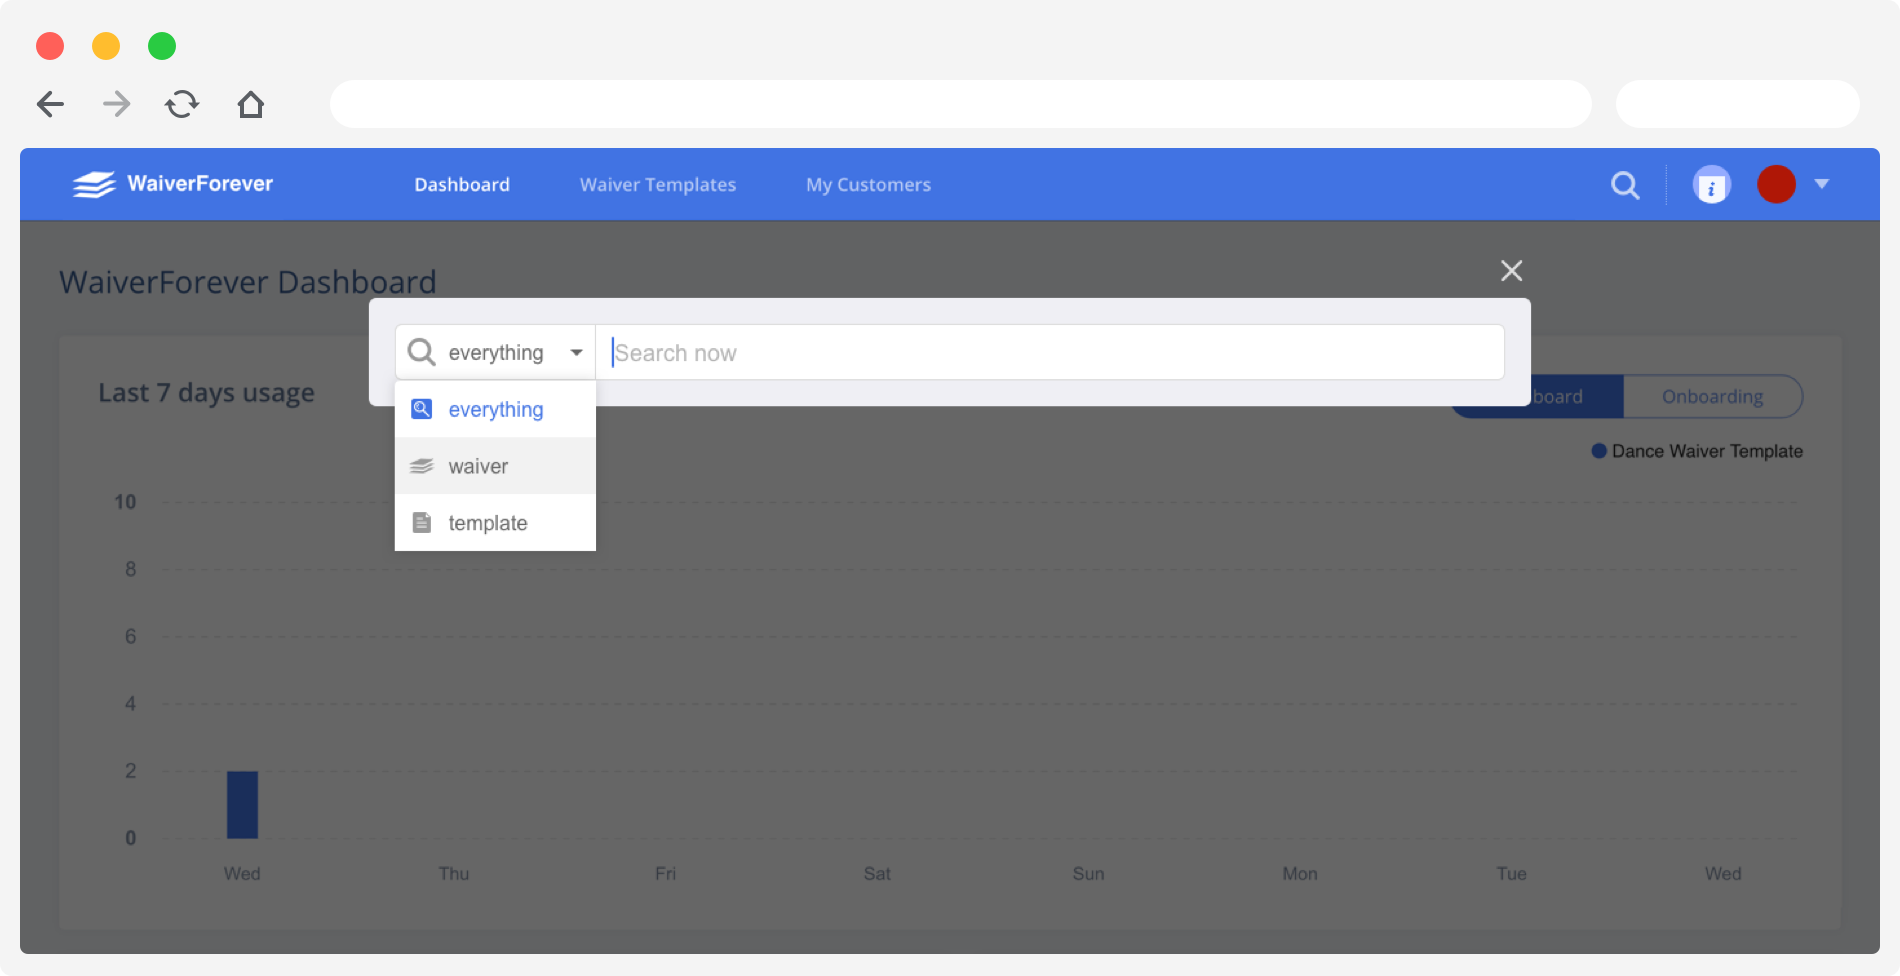This screenshot has height=976, width=1900.
Task: Open the account avatar dropdown menu
Action: coord(1823,184)
